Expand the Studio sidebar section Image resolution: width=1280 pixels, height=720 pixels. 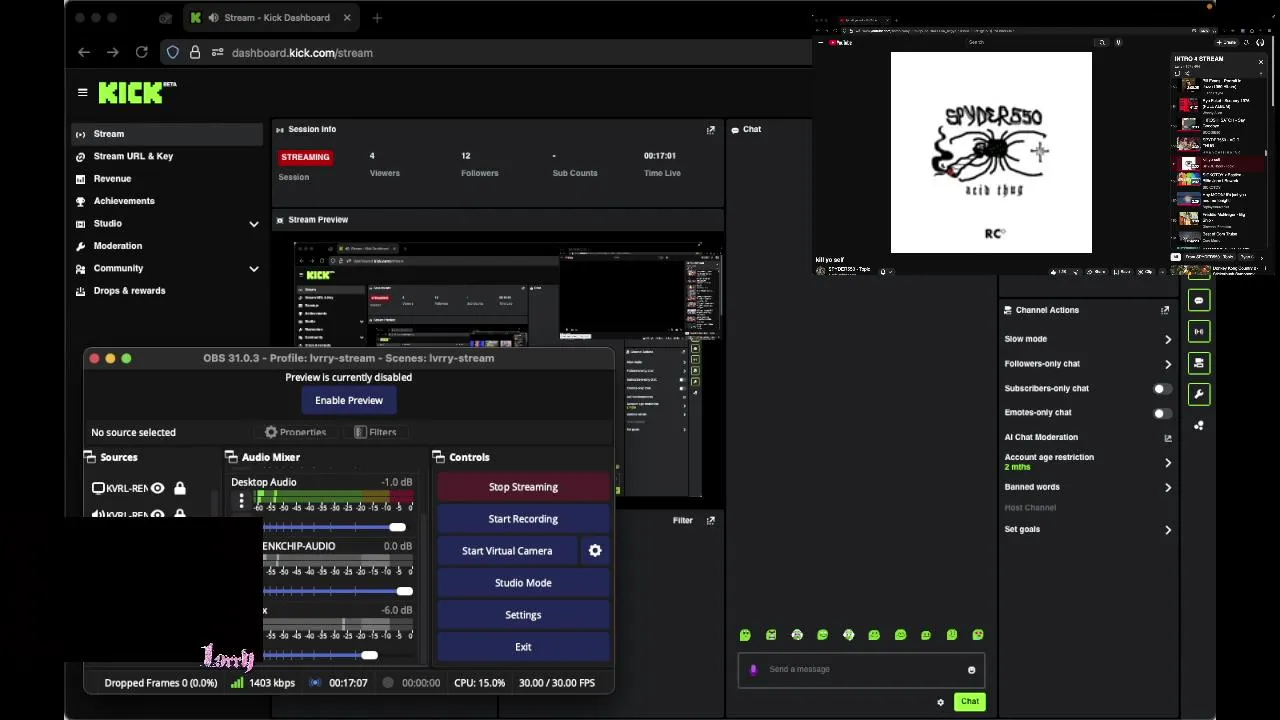(253, 224)
